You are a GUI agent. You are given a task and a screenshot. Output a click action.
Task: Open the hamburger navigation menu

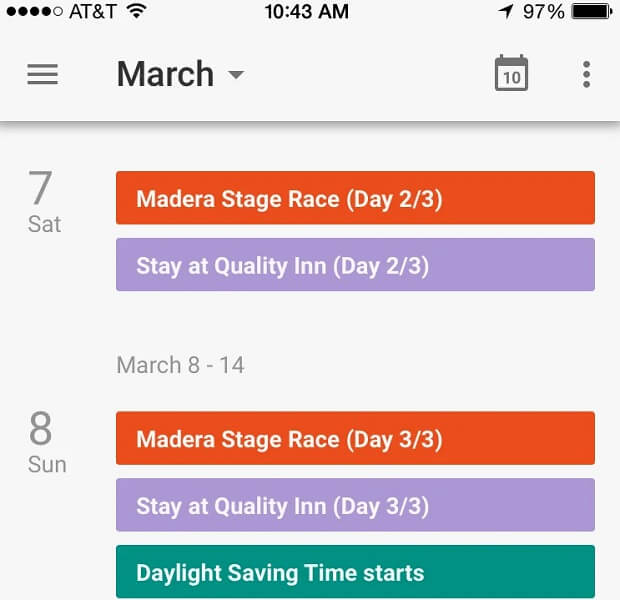(42, 75)
